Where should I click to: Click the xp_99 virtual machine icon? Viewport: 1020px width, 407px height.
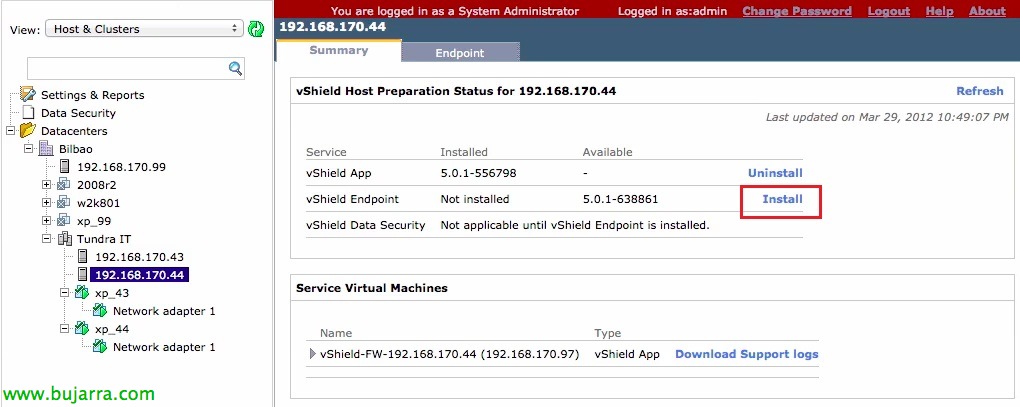(64, 220)
